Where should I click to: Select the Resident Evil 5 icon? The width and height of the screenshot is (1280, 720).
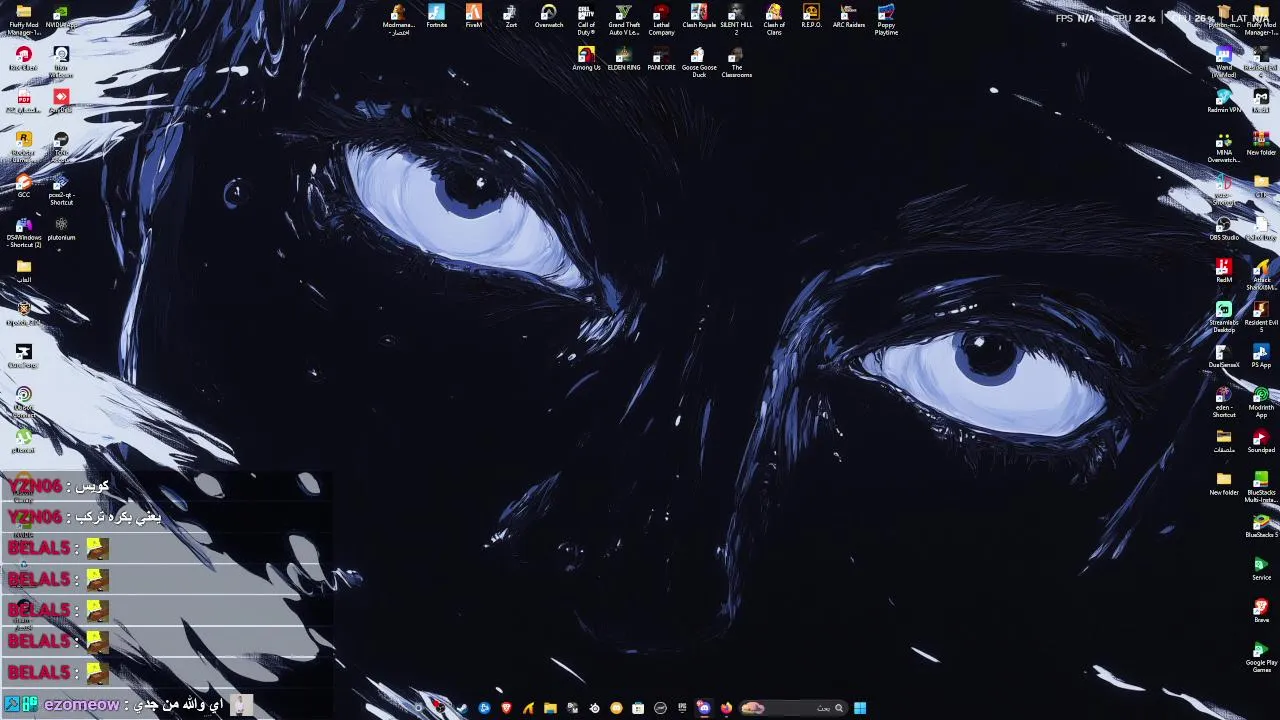click(1261, 317)
